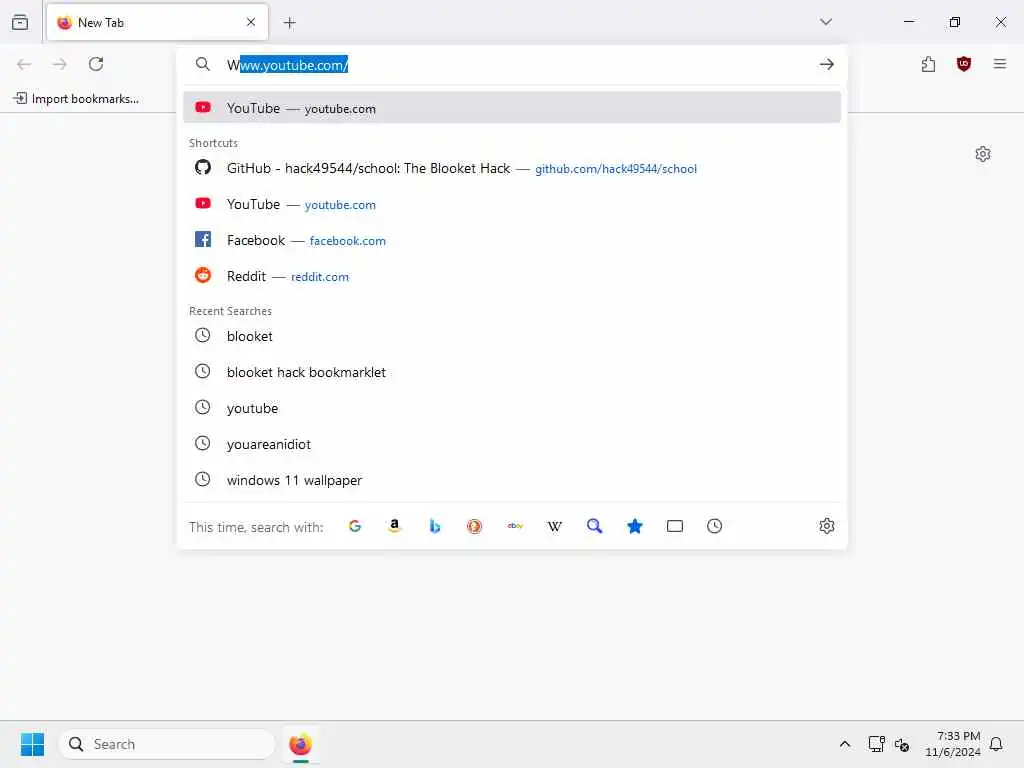Open search settings gear in dropdown
The image size is (1024, 768).
[x=827, y=526]
